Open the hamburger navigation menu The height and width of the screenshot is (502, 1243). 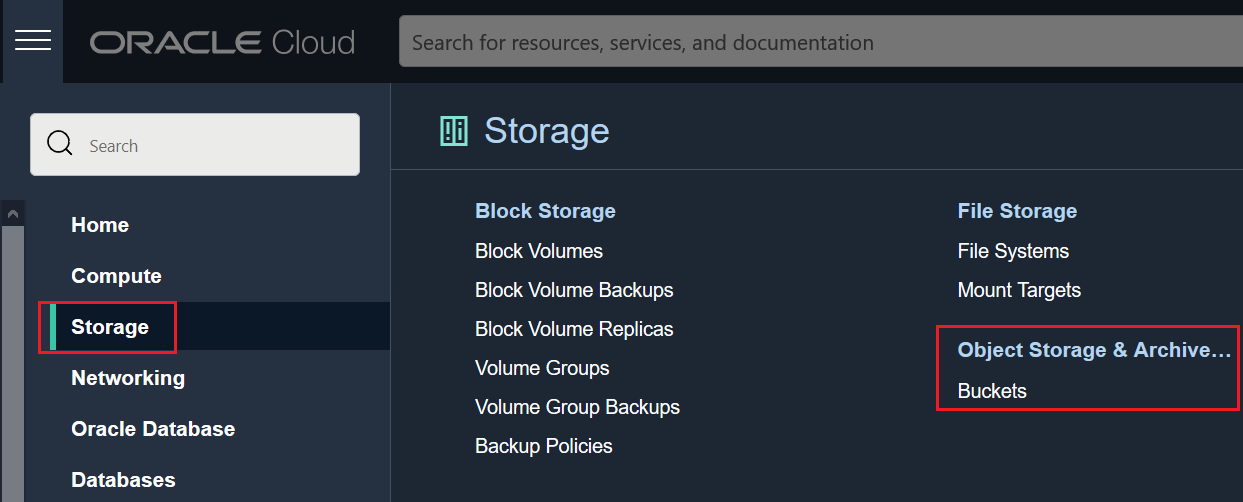click(x=33, y=41)
